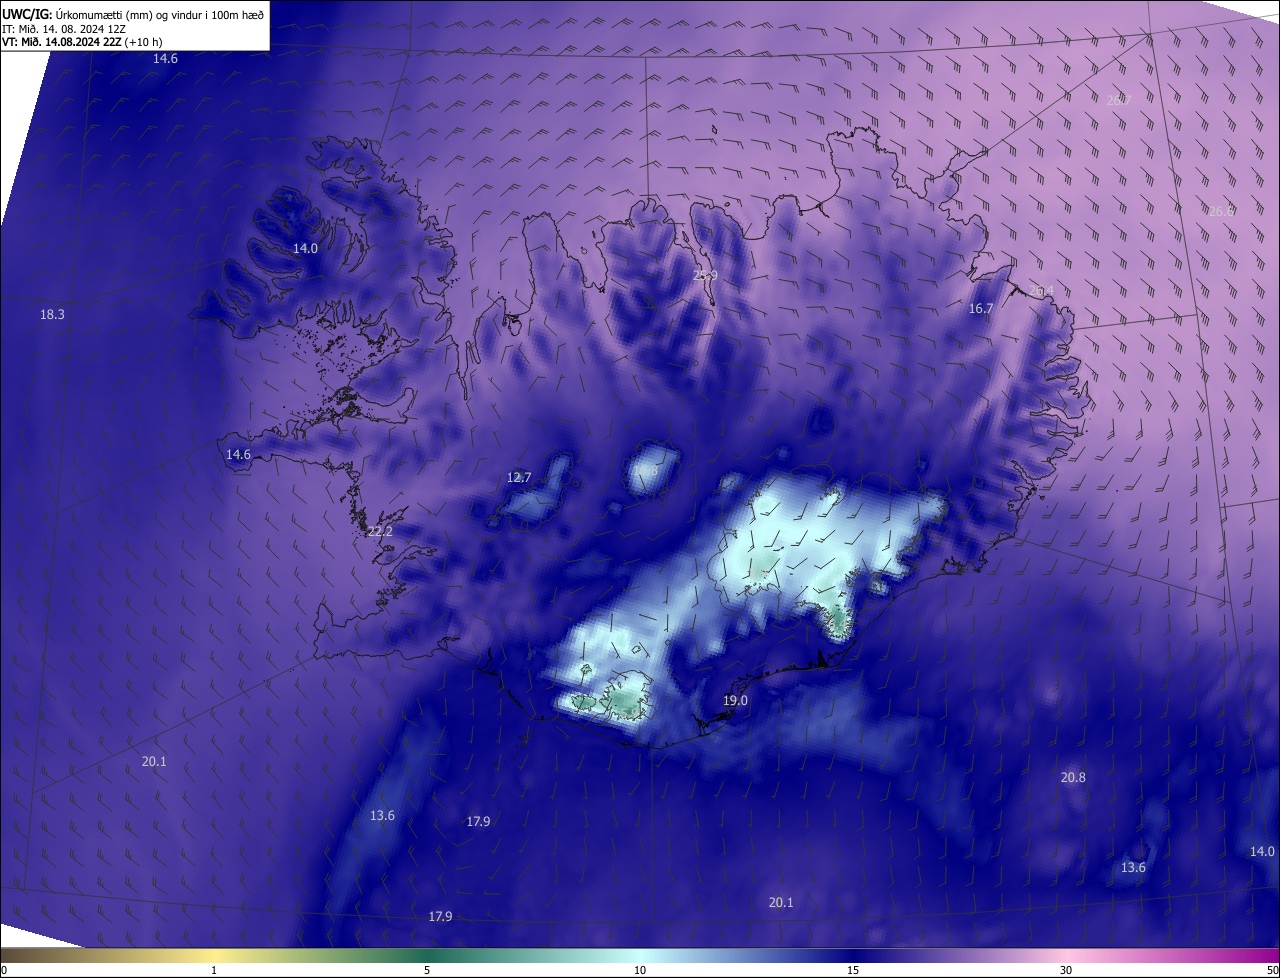Click the 20.1 value southwest of Iceland
The width and height of the screenshot is (1280, 978).
[x=154, y=761]
